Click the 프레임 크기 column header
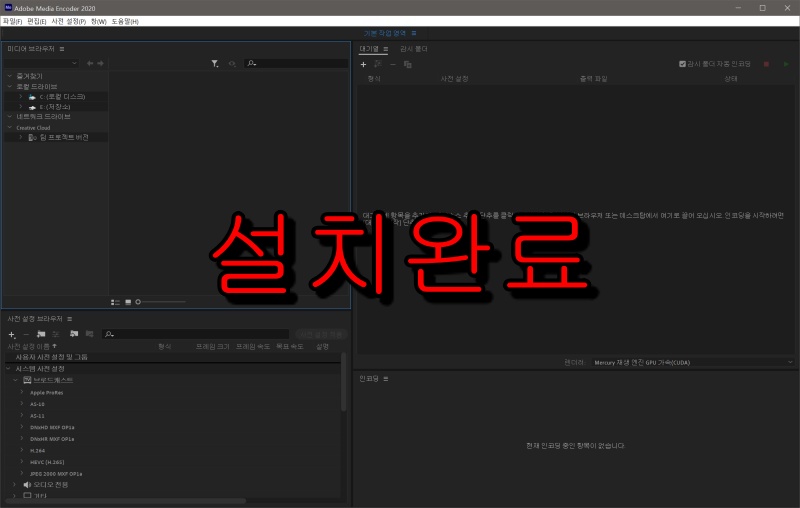The image size is (800, 508). [x=213, y=346]
